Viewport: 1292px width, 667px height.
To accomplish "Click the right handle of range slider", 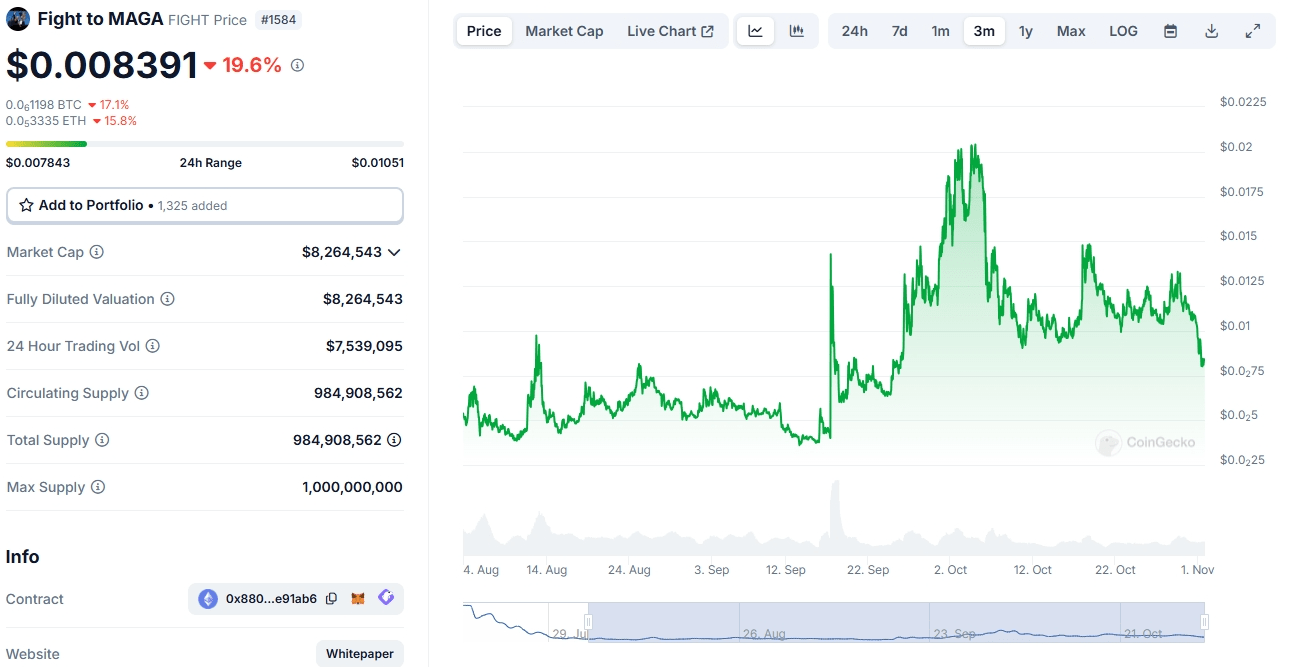I will point(1204,622).
